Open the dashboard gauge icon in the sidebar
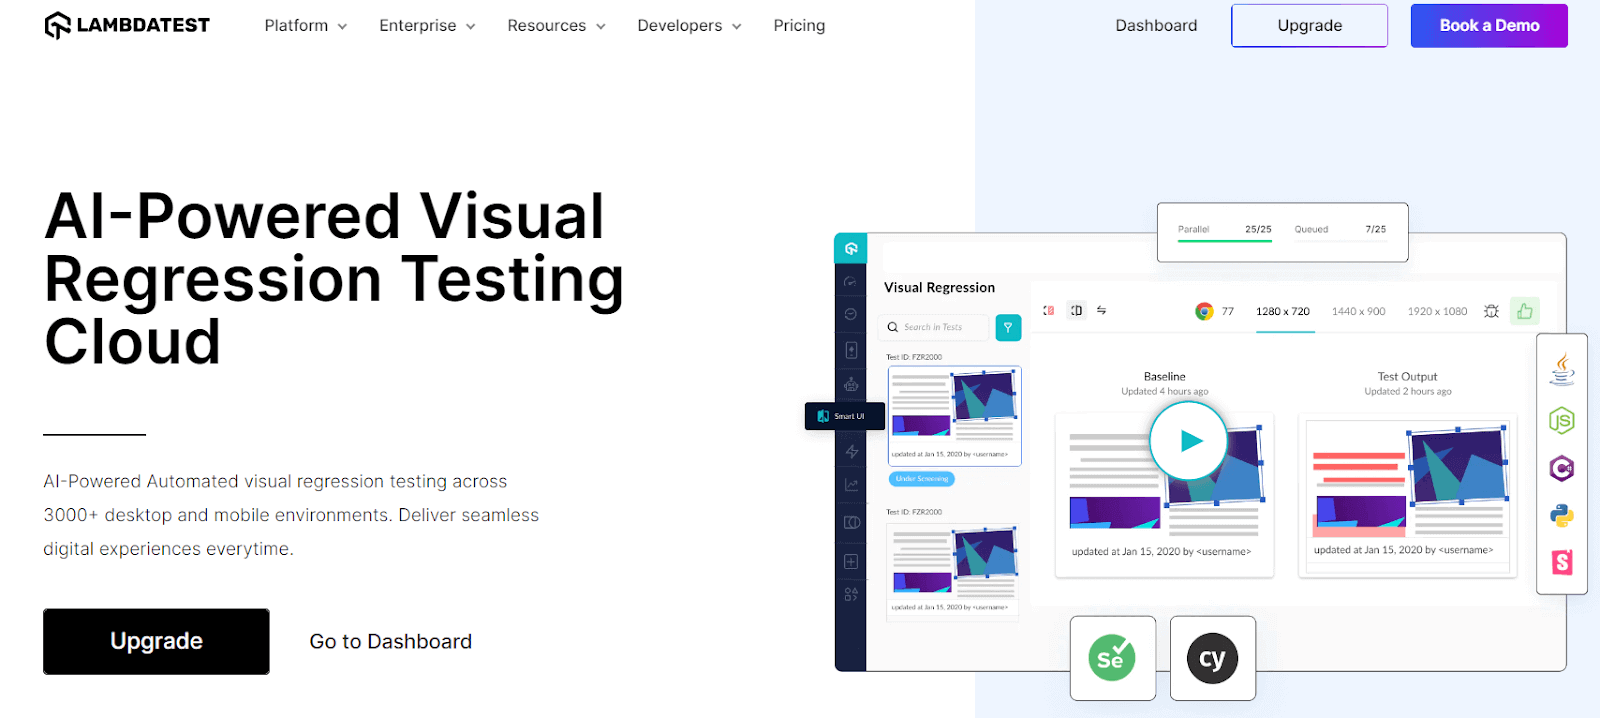 [x=851, y=282]
